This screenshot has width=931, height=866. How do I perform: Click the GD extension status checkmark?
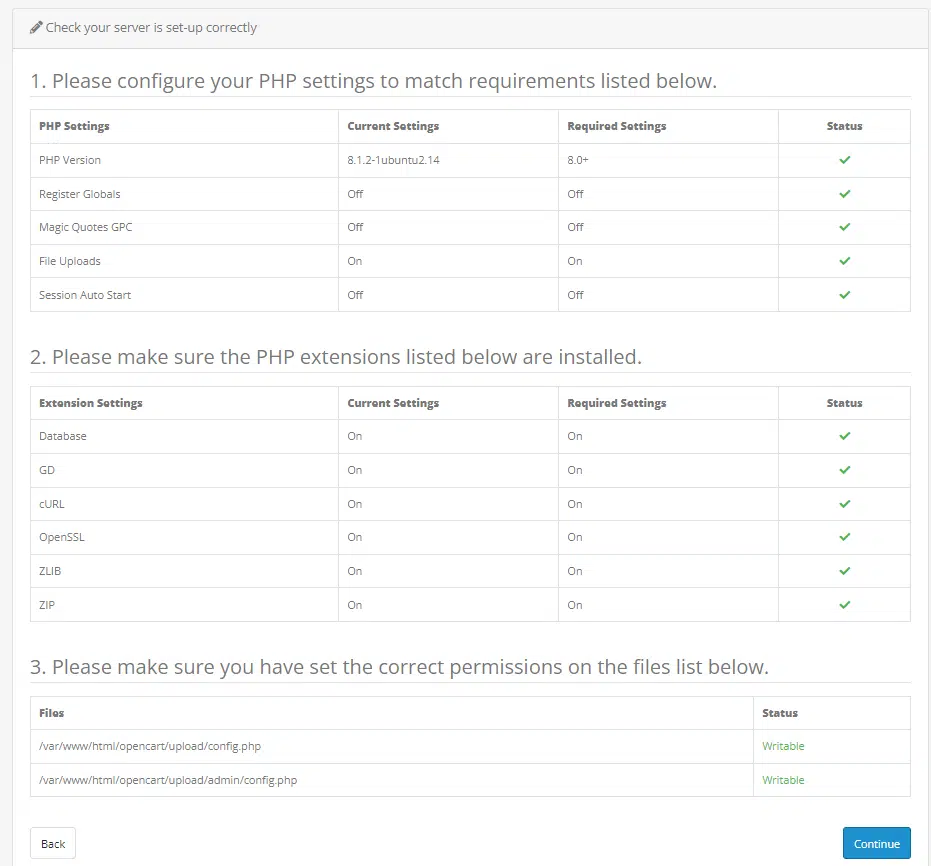844,470
